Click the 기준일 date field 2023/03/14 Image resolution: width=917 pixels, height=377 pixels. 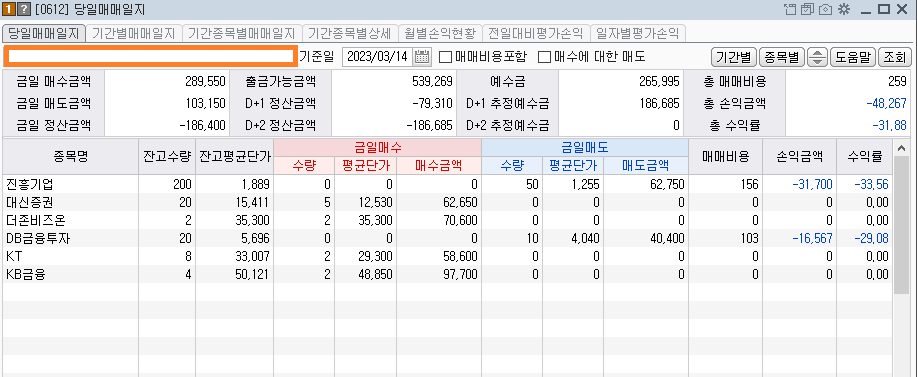coord(377,57)
